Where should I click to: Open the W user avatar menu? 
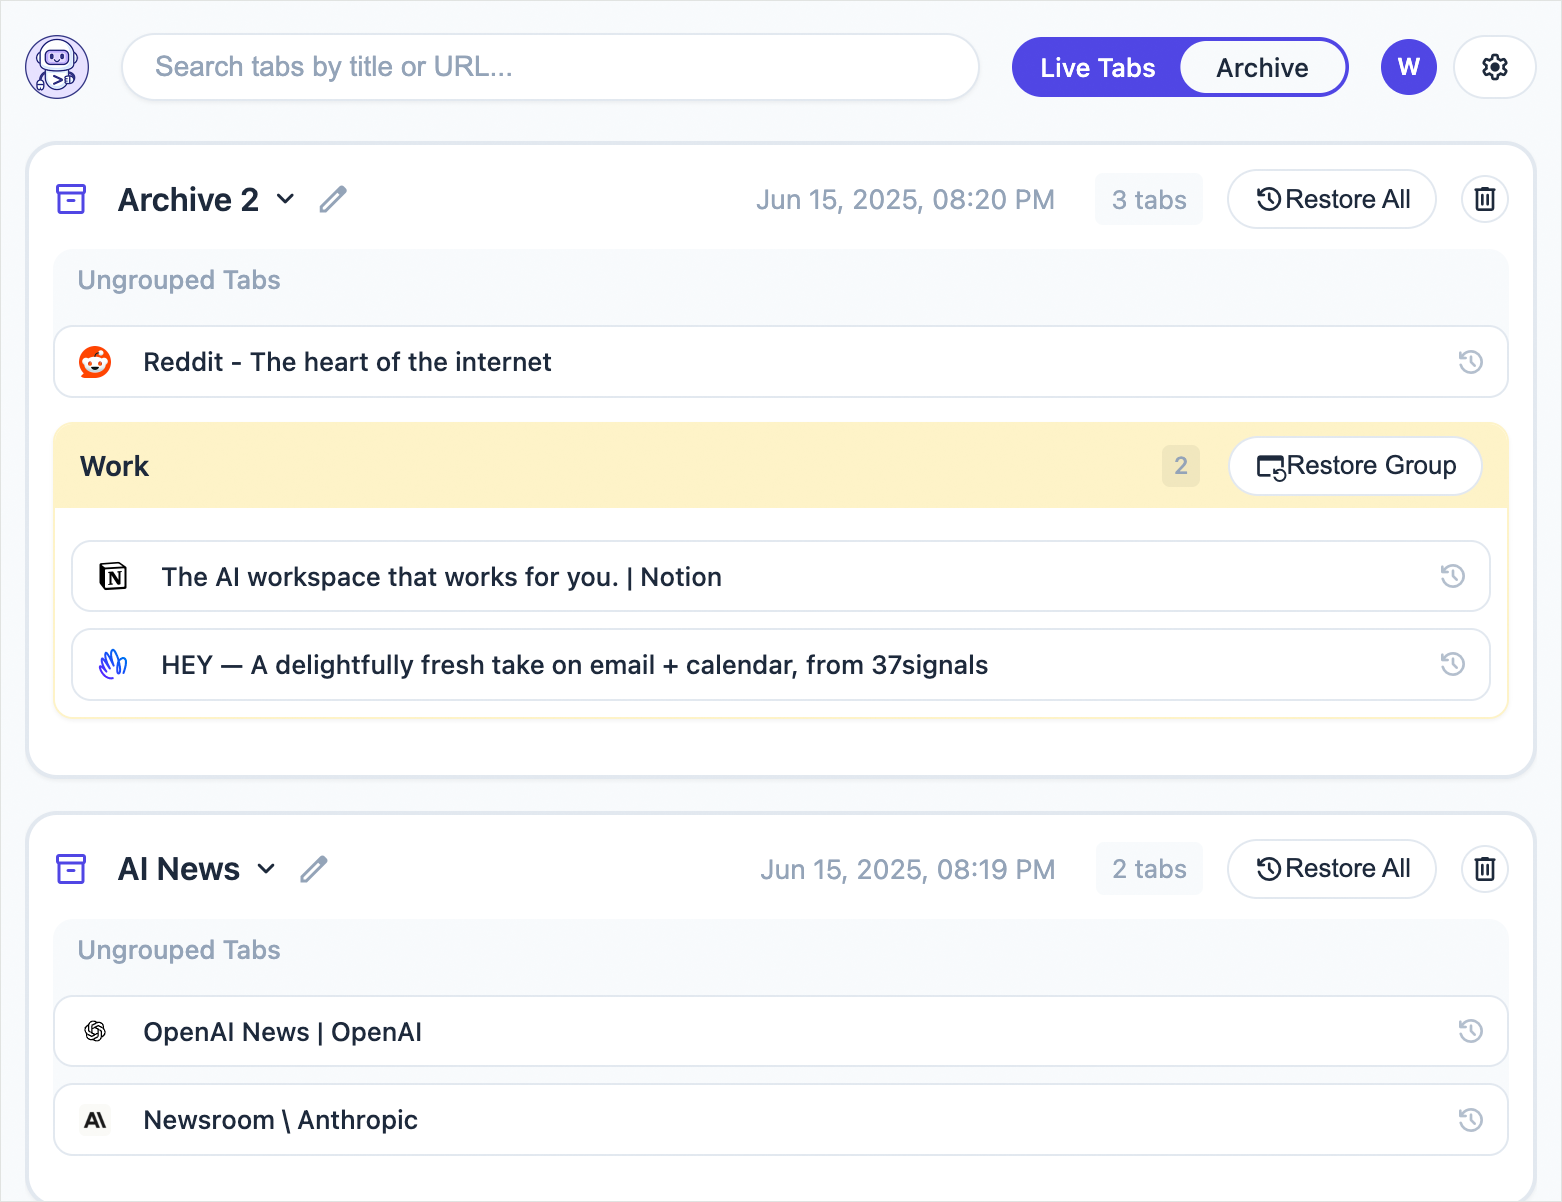(x=1408, y=67)
